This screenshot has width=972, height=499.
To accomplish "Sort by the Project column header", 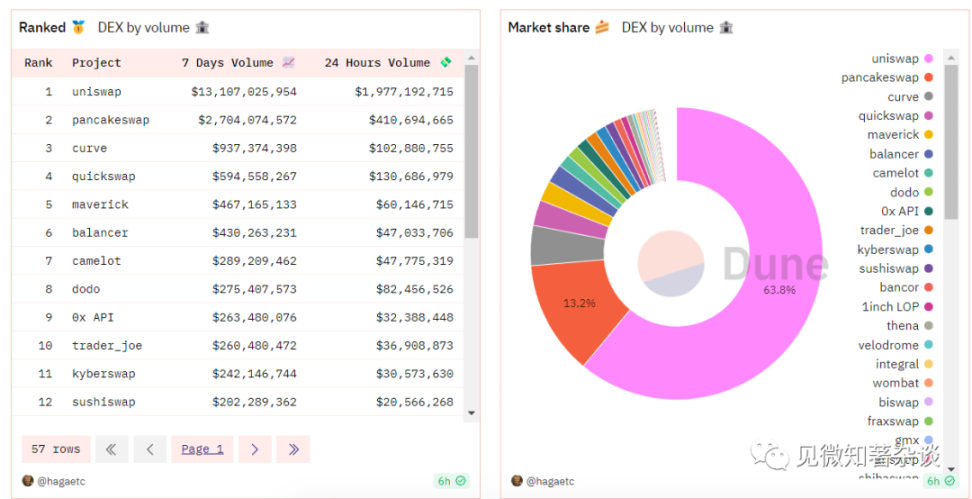I will pyautogui.click(x=96, y=63).
